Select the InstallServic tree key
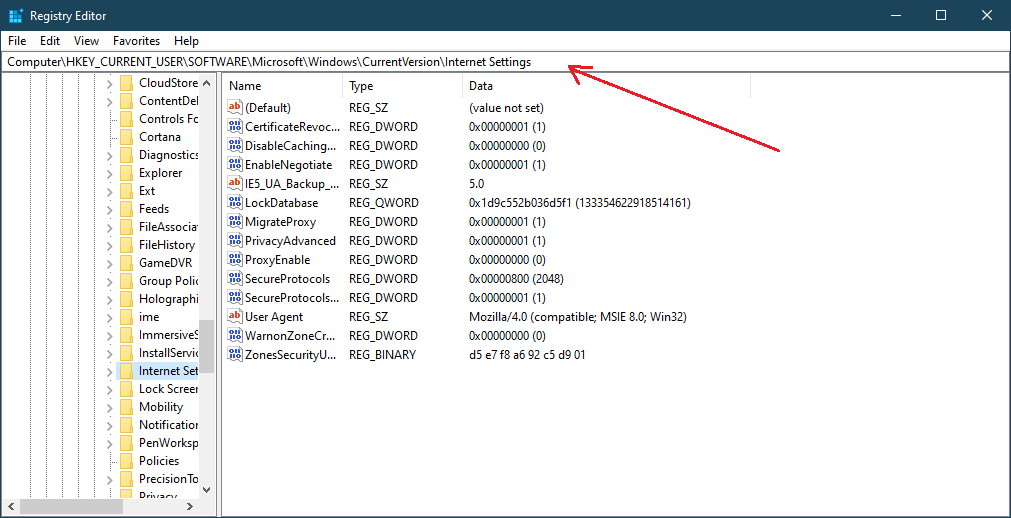Viewport: 1011px width, 518px height. point(168,353)
